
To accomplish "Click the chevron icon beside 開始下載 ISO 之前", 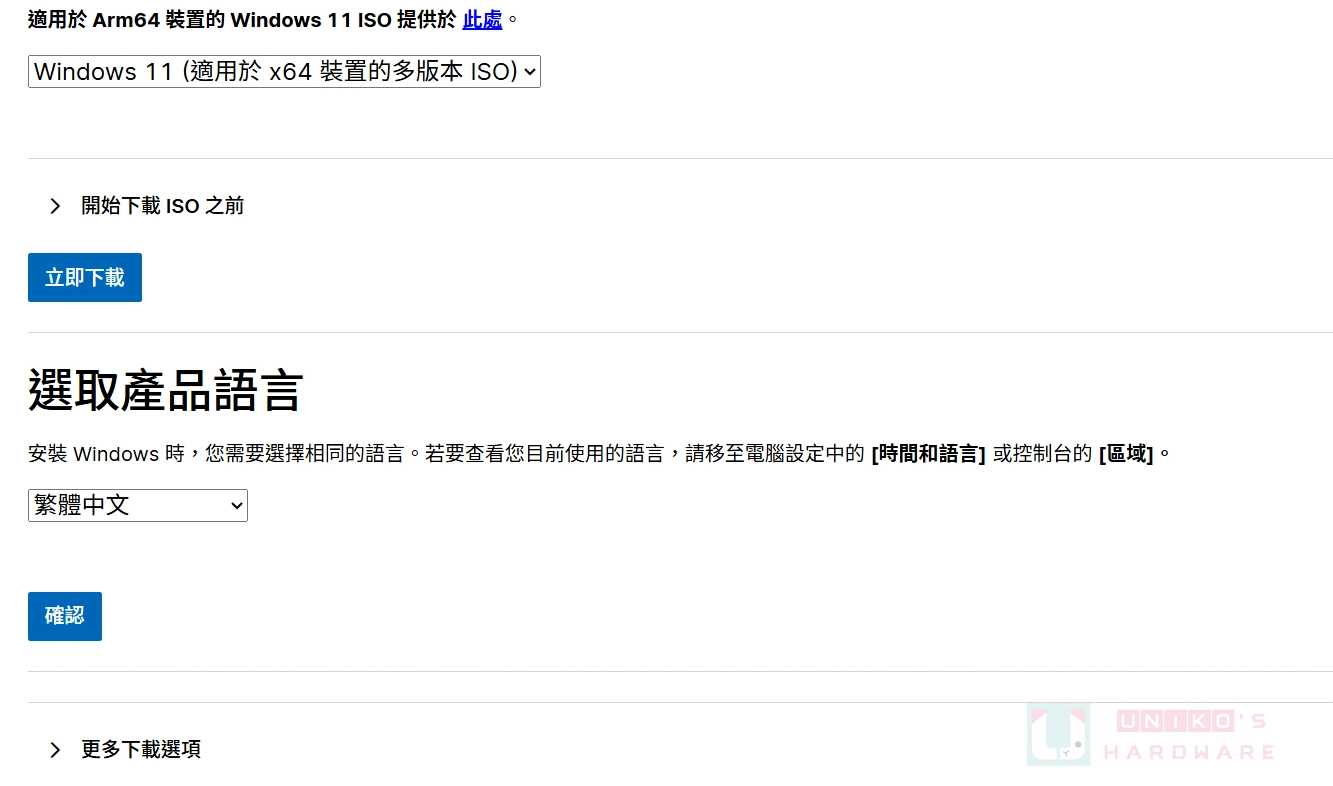I will coord(55,206).
